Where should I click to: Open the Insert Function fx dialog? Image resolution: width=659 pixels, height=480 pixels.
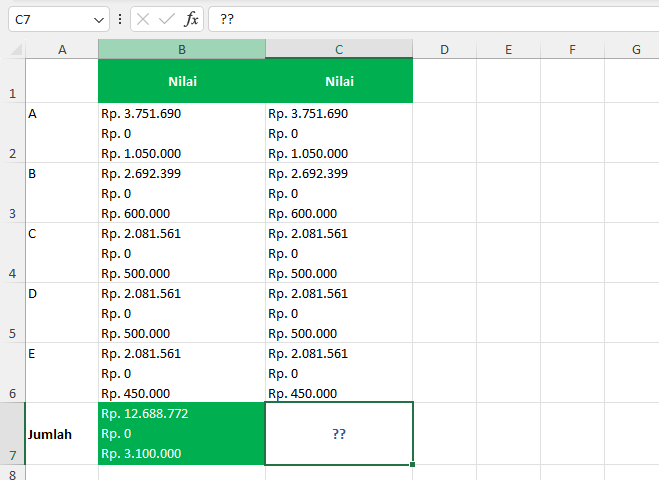click(191, 19)
